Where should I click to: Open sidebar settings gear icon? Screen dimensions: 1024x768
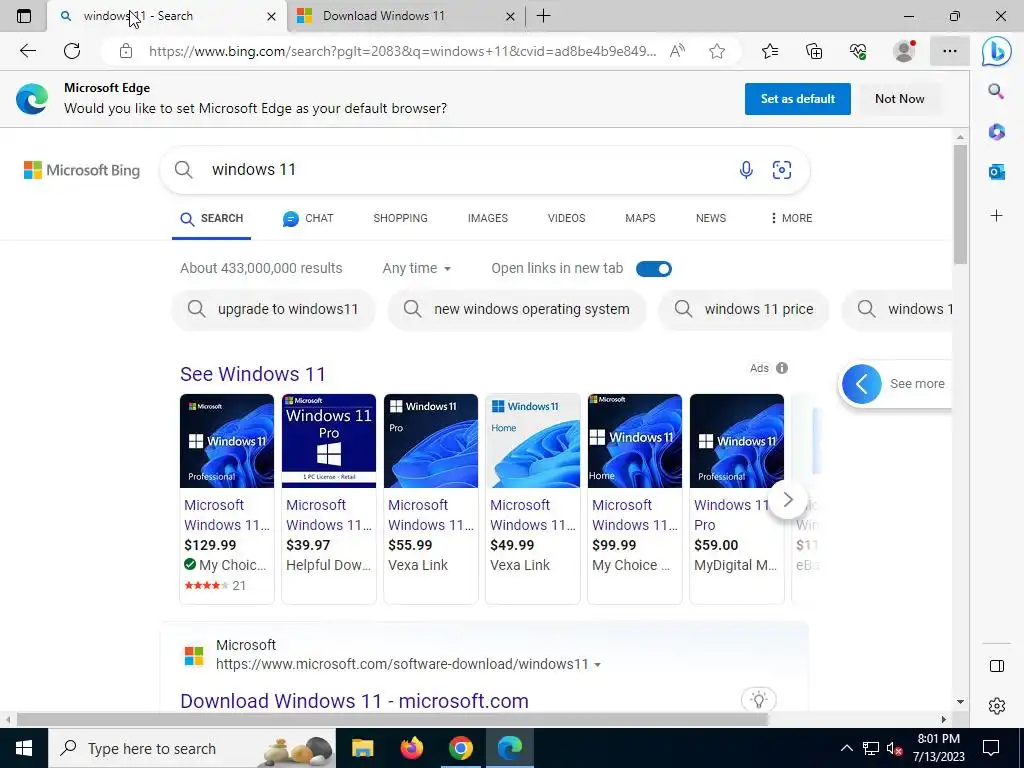[x=997, y=706]
